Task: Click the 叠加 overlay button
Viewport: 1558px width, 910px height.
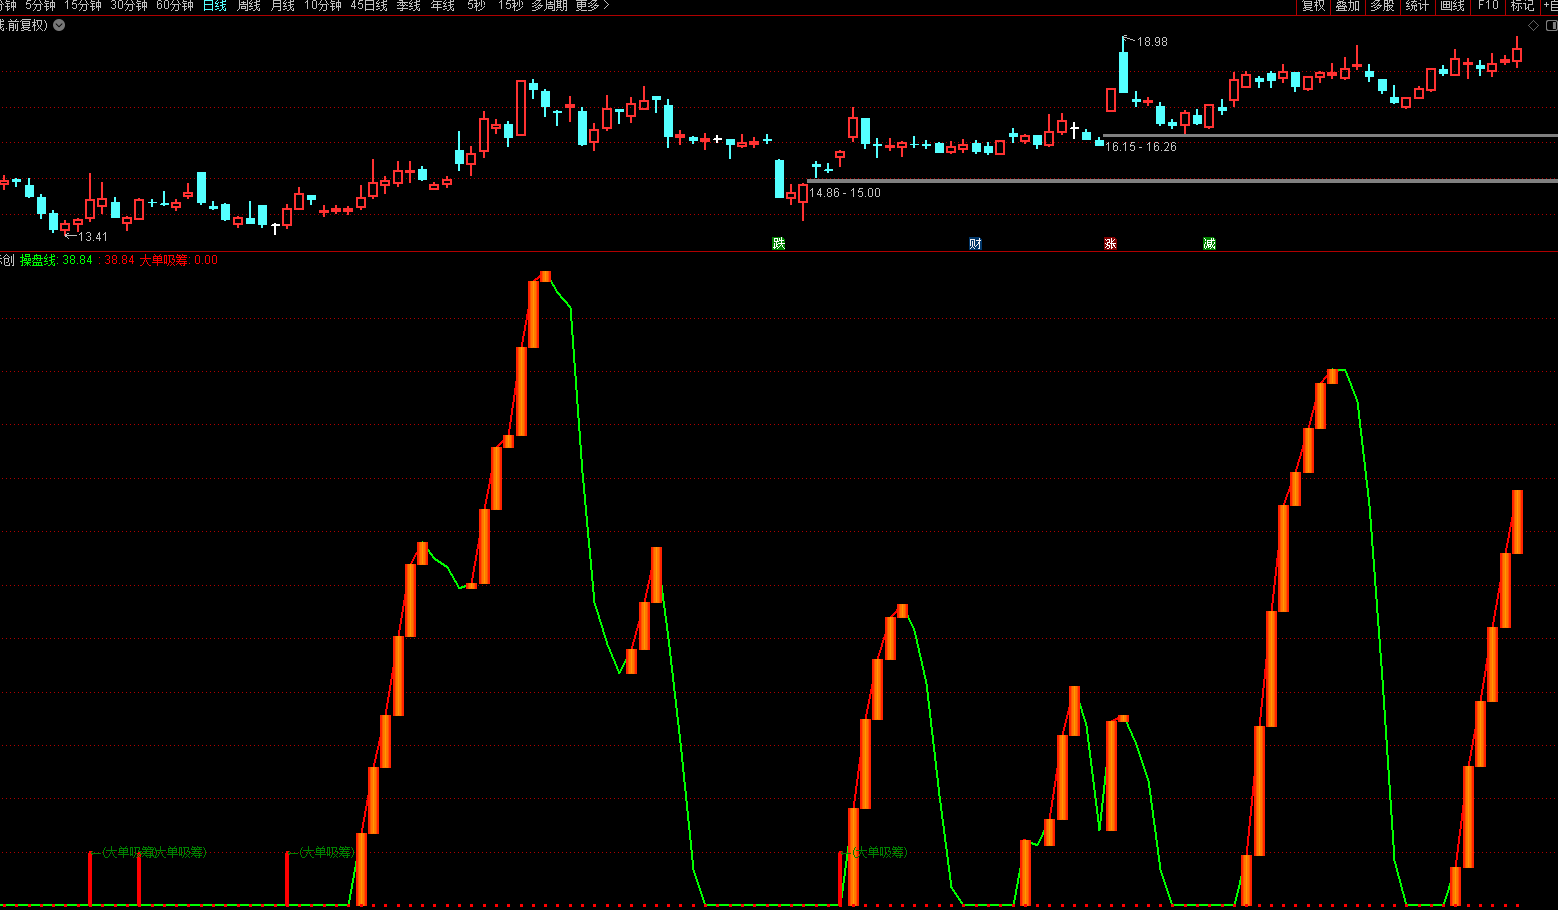Action: tap(1348, 6)
